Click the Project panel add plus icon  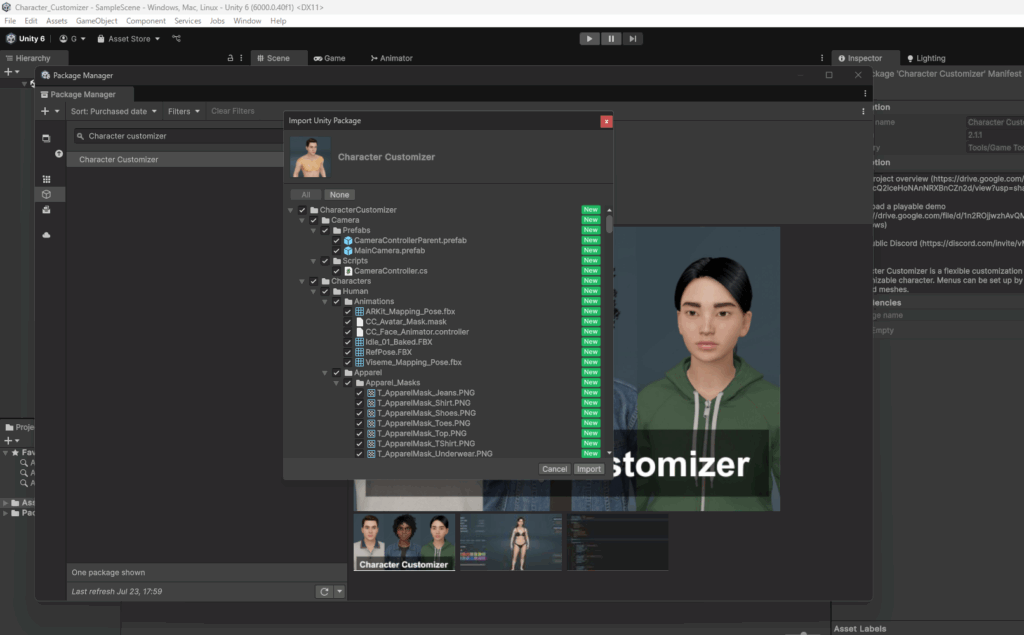[8, 440]
